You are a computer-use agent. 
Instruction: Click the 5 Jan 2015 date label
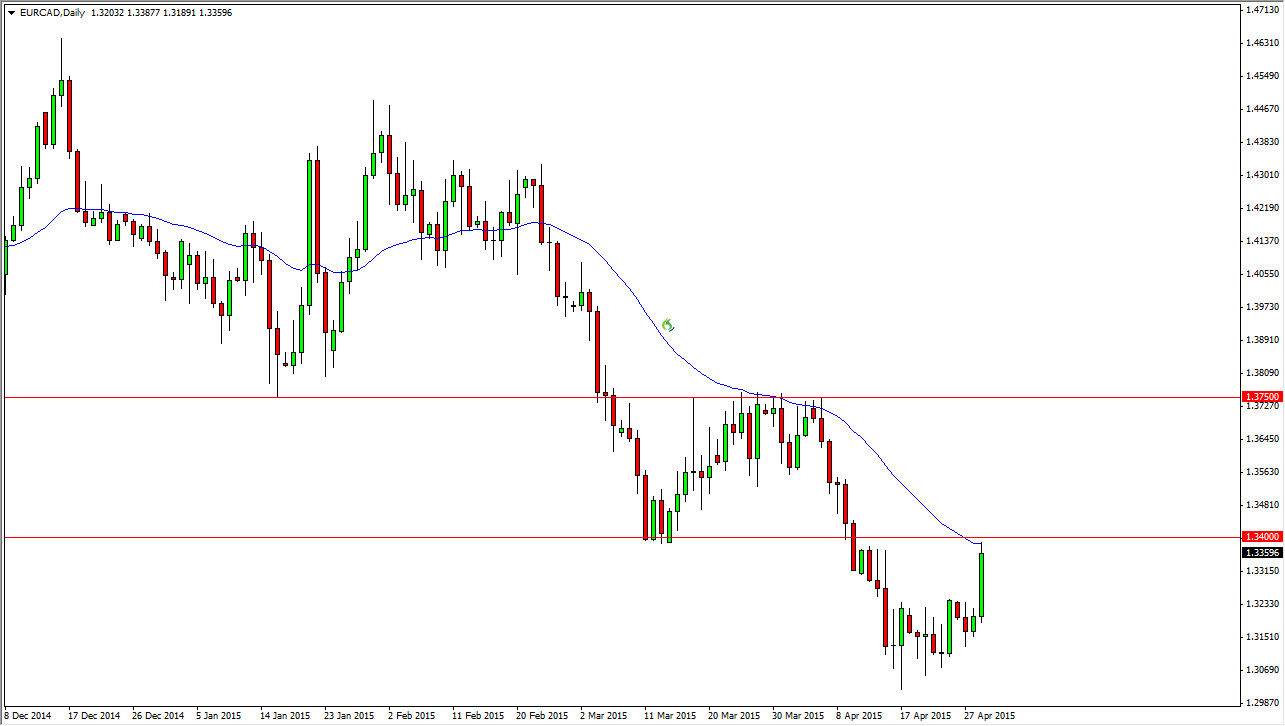(x=219, y=716)
